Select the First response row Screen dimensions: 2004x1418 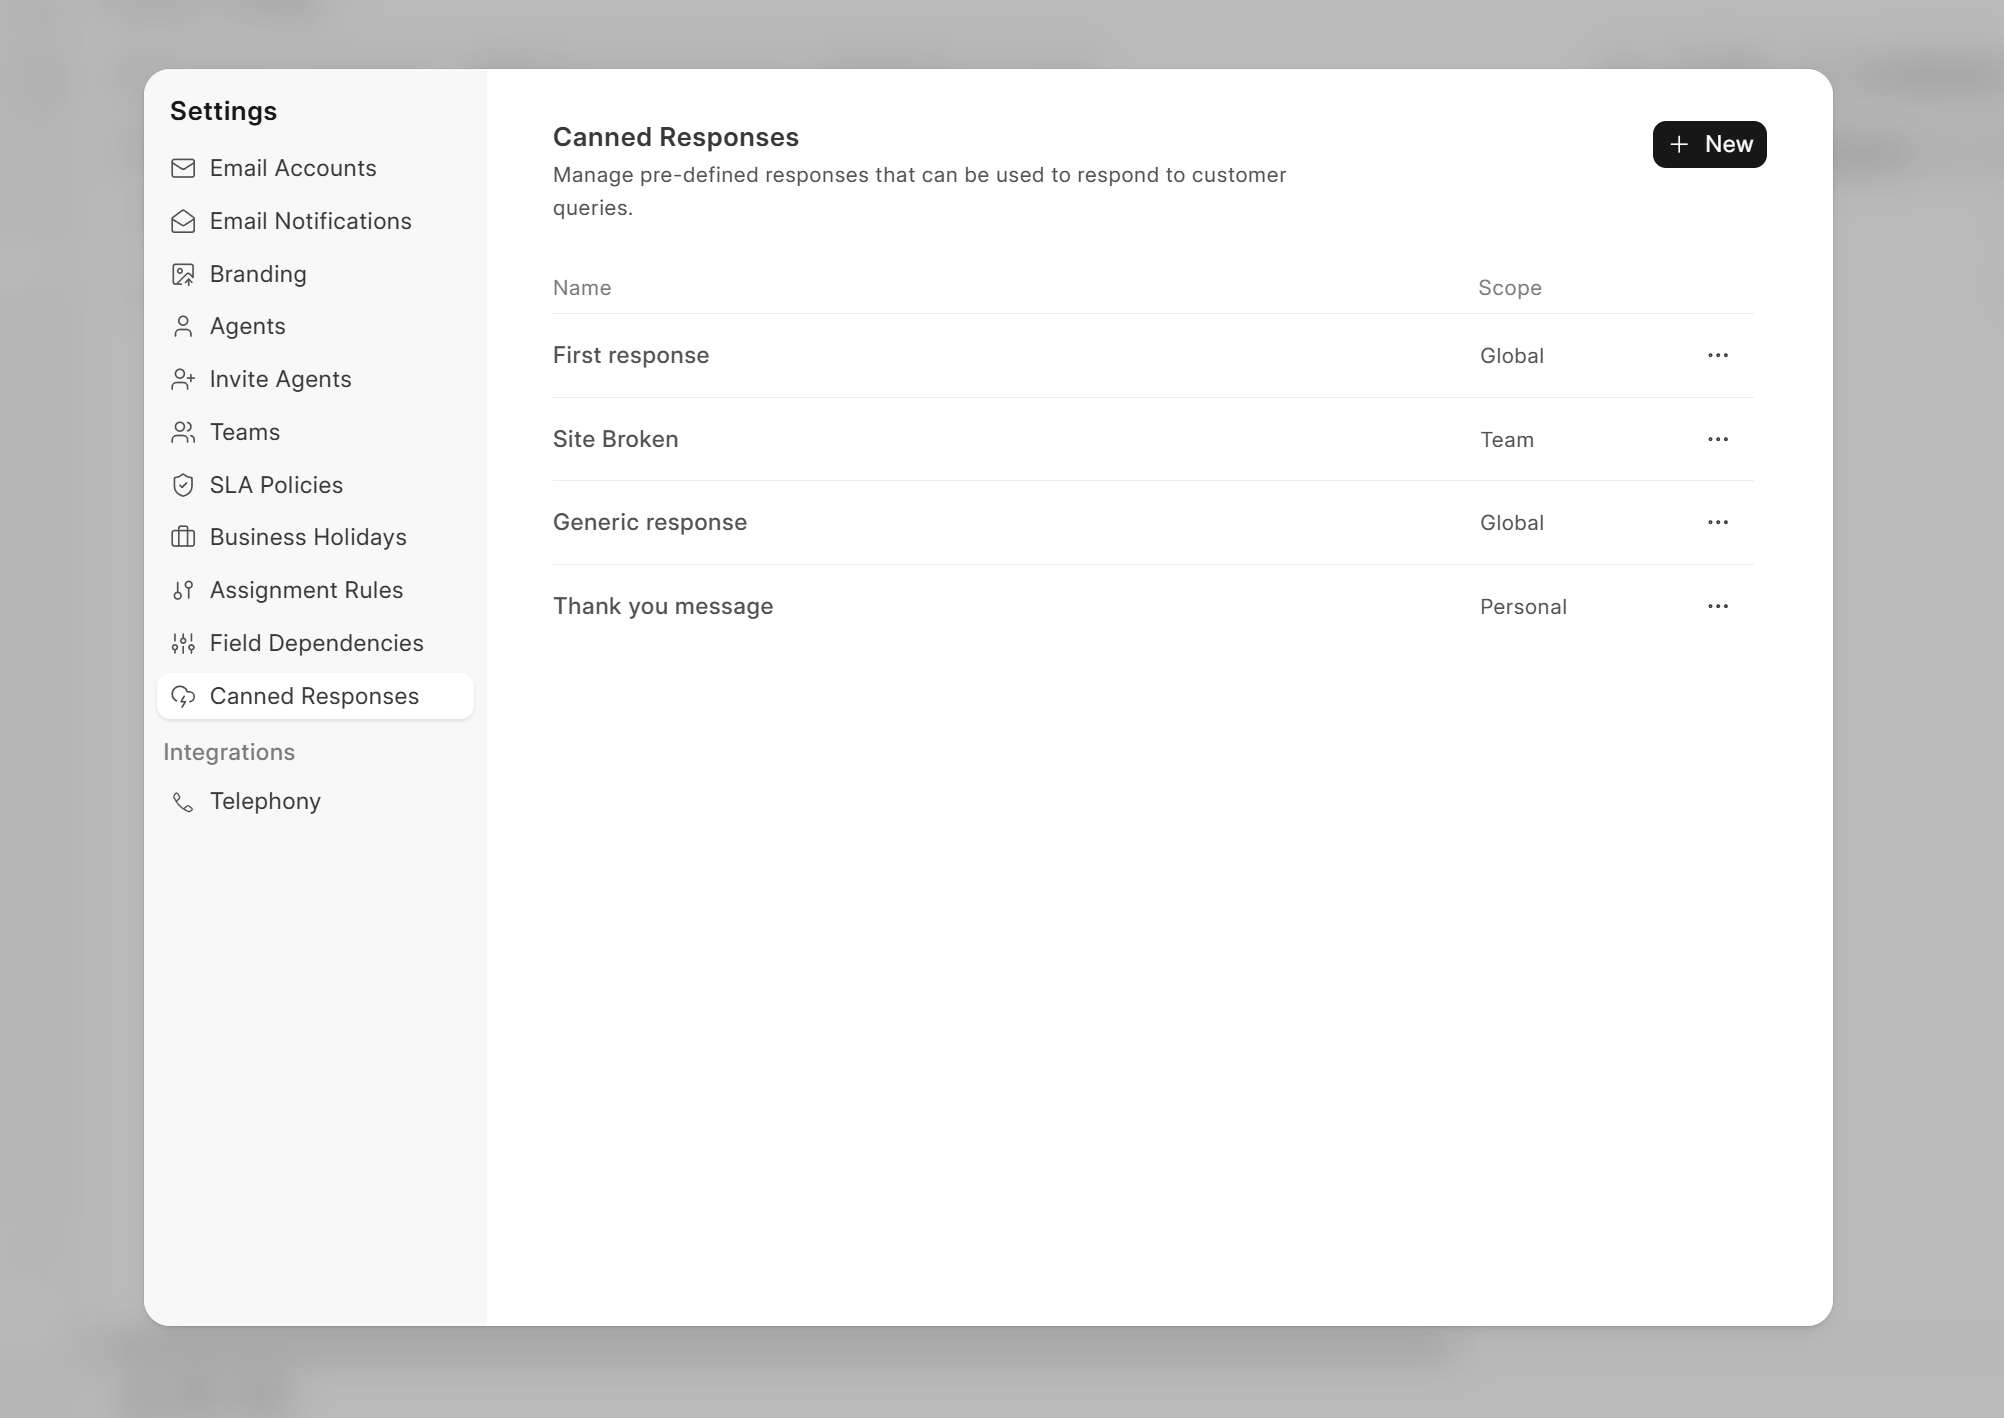[x=631, y=355]
